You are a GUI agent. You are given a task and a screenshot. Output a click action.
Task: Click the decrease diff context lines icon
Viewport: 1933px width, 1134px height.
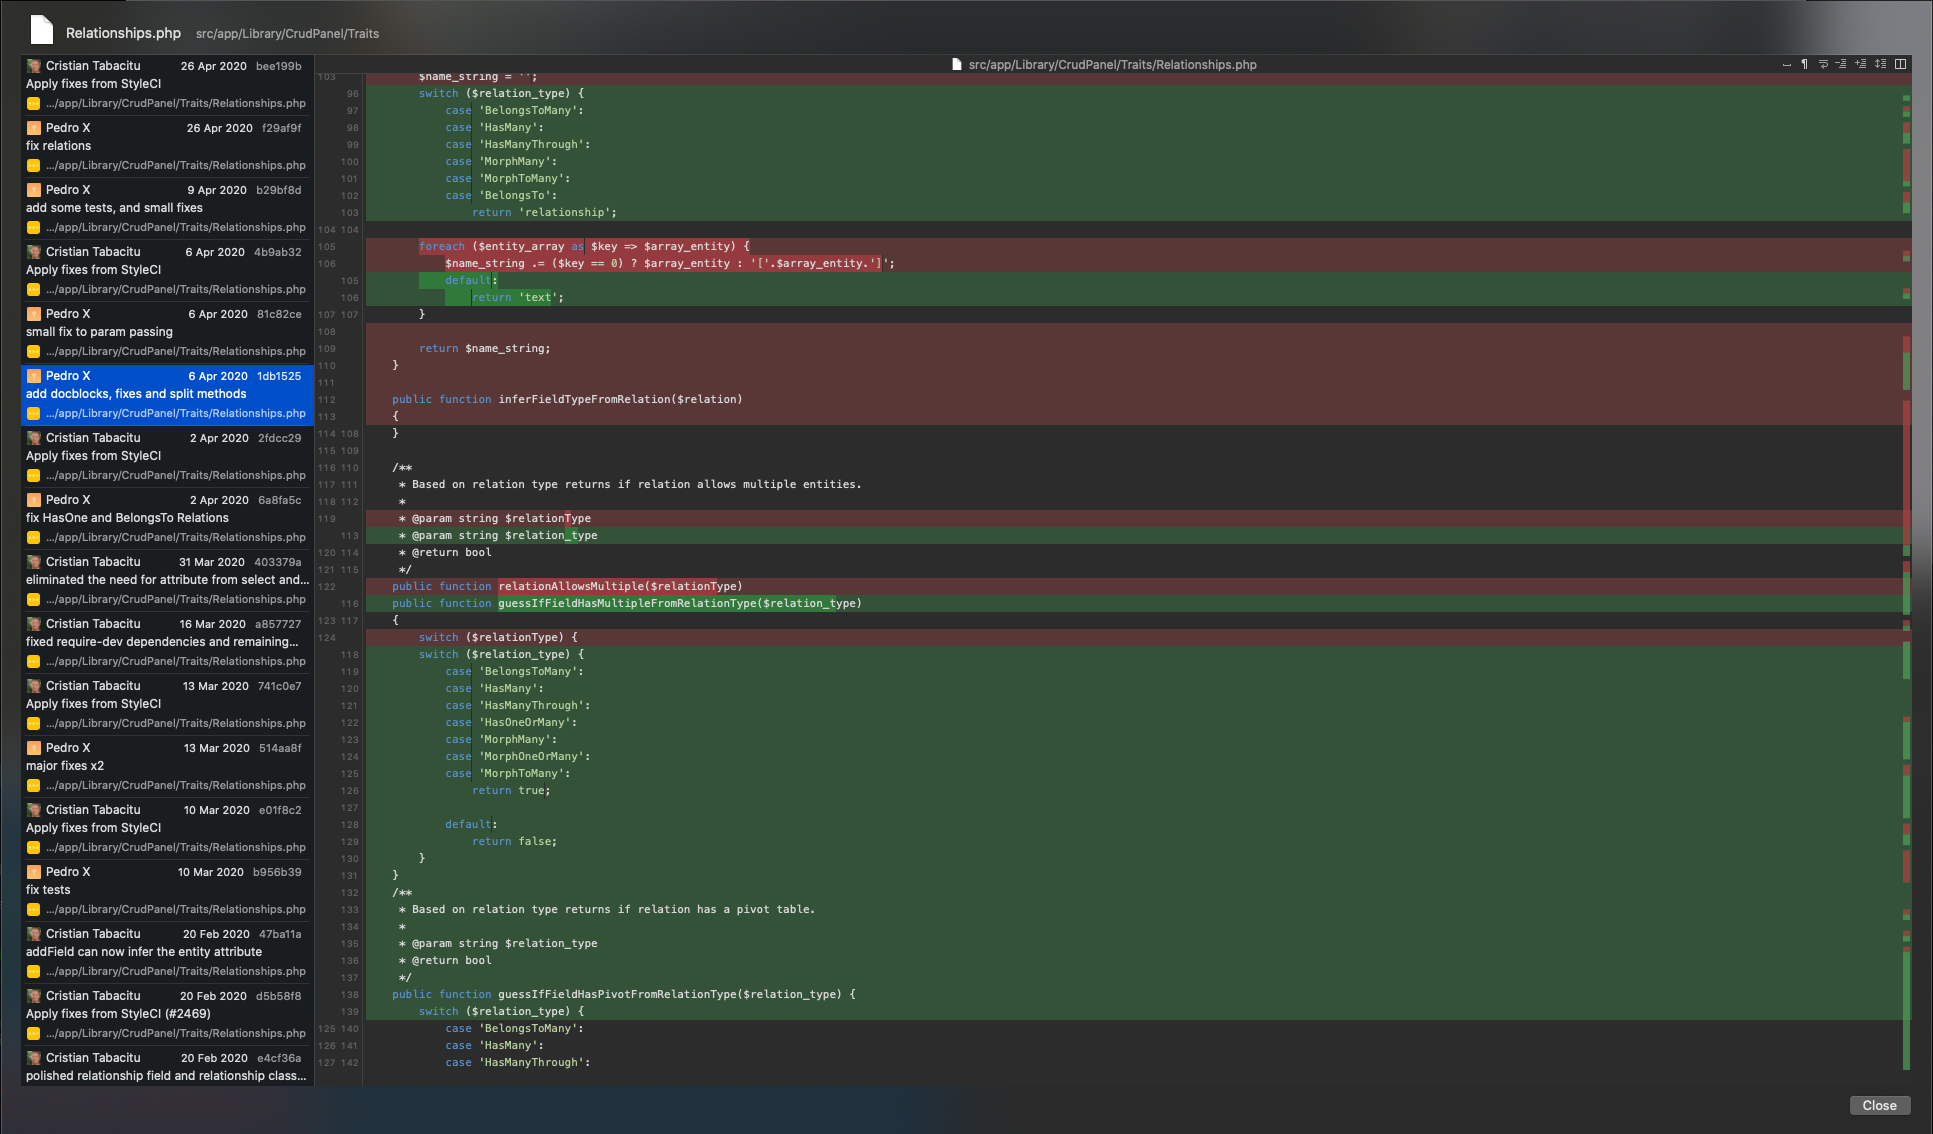pyautogui.click(x=1840, y=64)
